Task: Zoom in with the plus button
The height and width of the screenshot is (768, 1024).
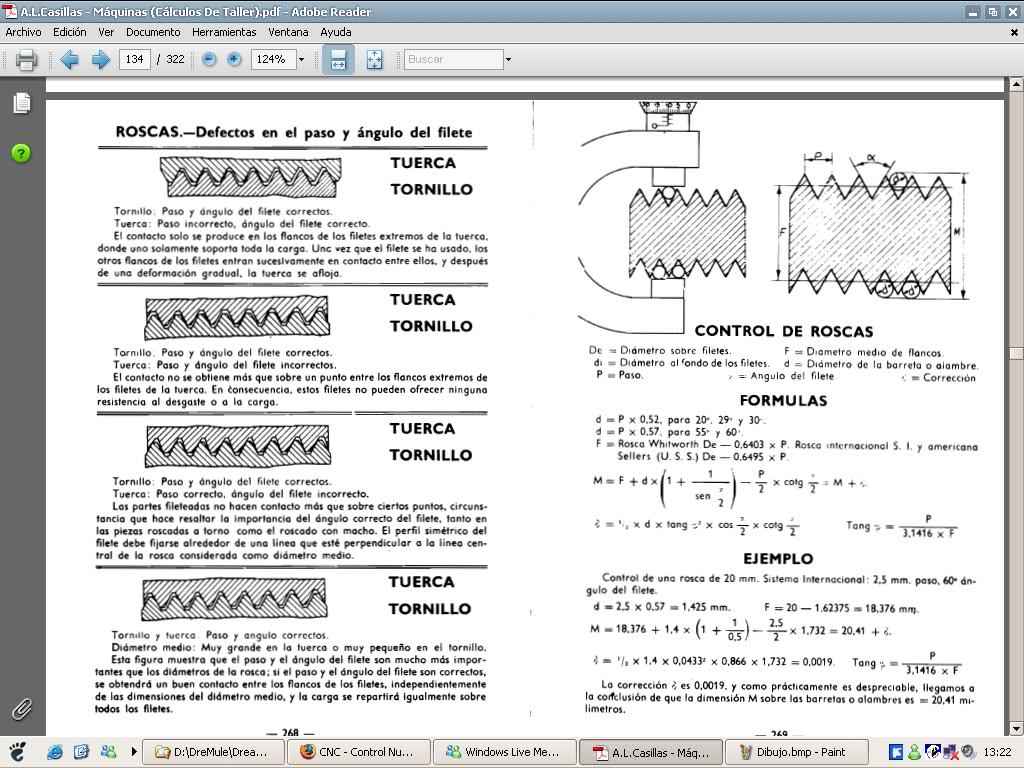Action: tap(234, 59)
